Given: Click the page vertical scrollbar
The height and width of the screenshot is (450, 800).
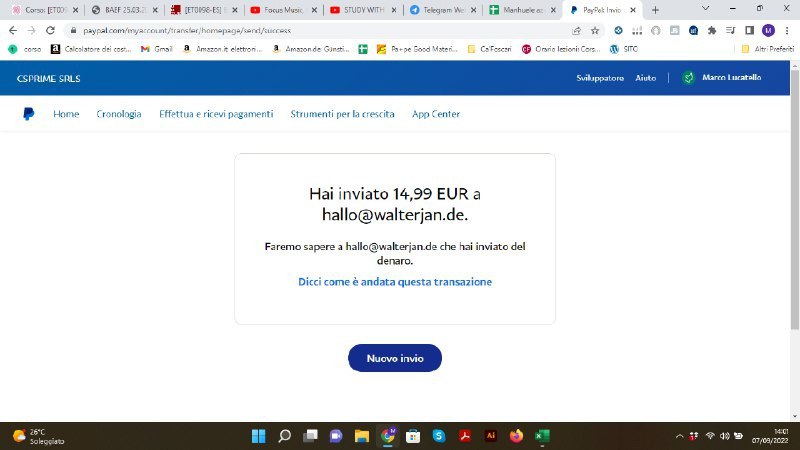Looking at the screenshot, I should click(795, 199).
